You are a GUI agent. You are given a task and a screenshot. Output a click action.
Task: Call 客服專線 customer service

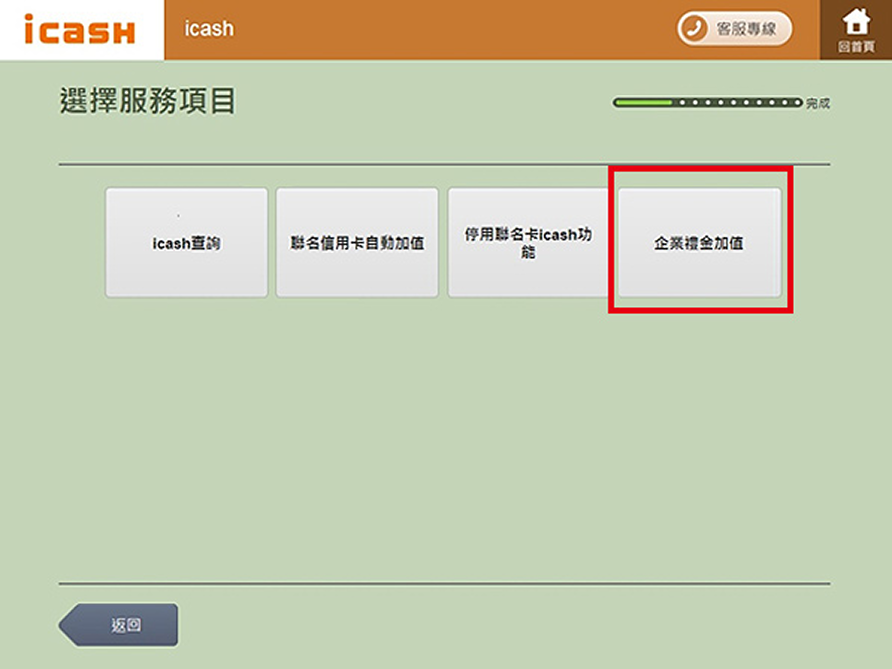tap(734, 28)
